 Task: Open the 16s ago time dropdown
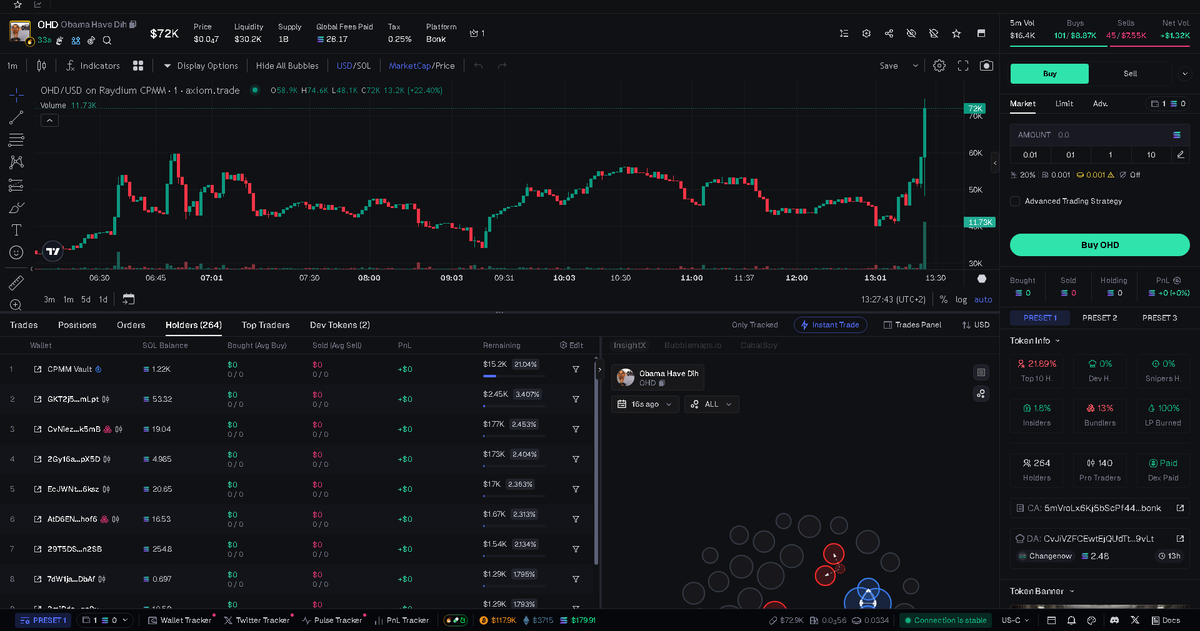click(645, 404)
